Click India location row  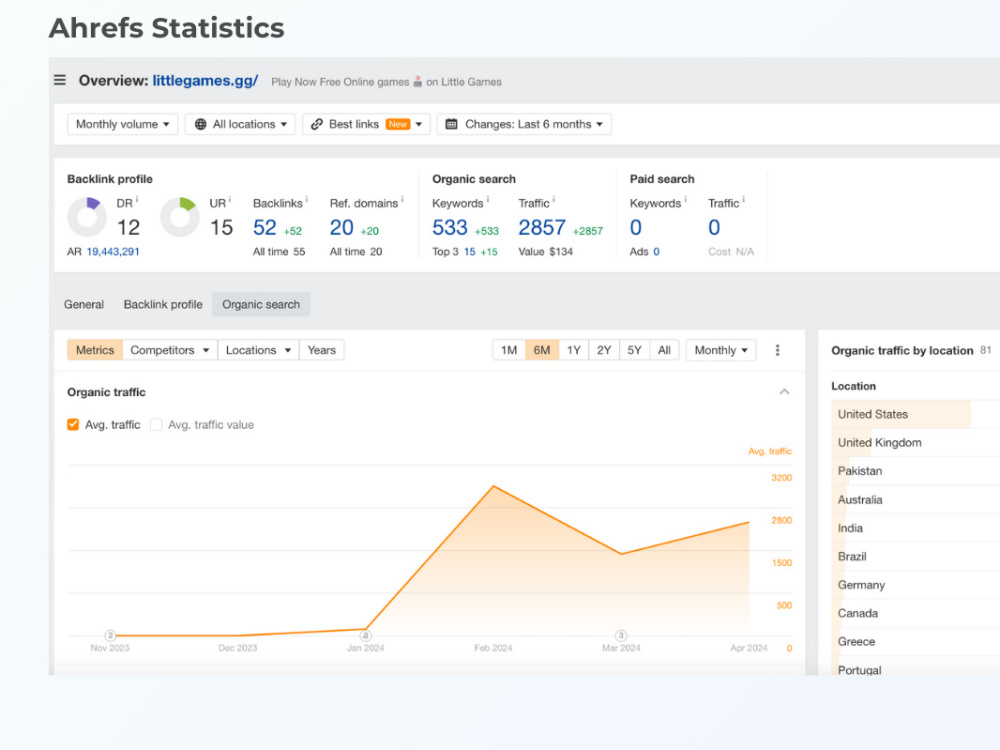tap(915, 528)
